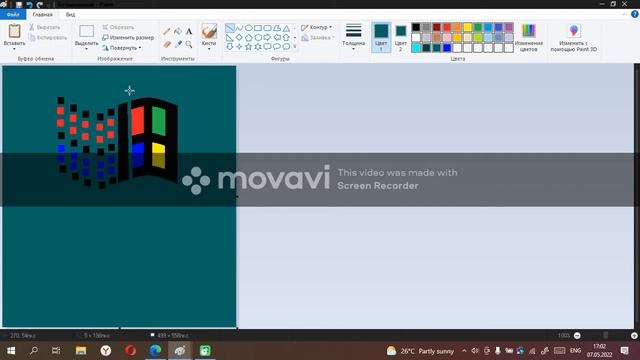
Task: Collapse the ribbon with the chevron
Action: pyautogui.click(x=624, y=14)
